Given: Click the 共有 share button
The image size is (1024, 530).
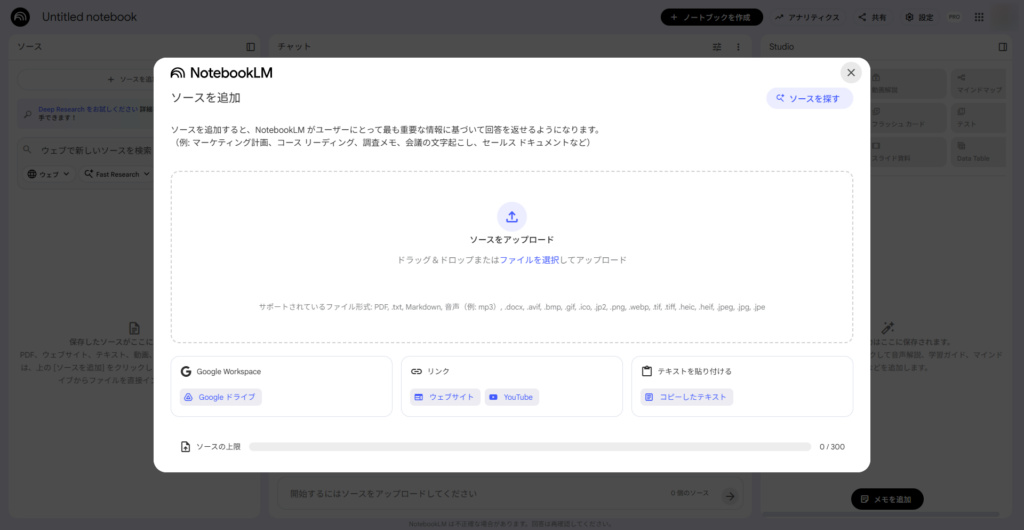Looking at the screenshot, I should (x=872, y=17).
